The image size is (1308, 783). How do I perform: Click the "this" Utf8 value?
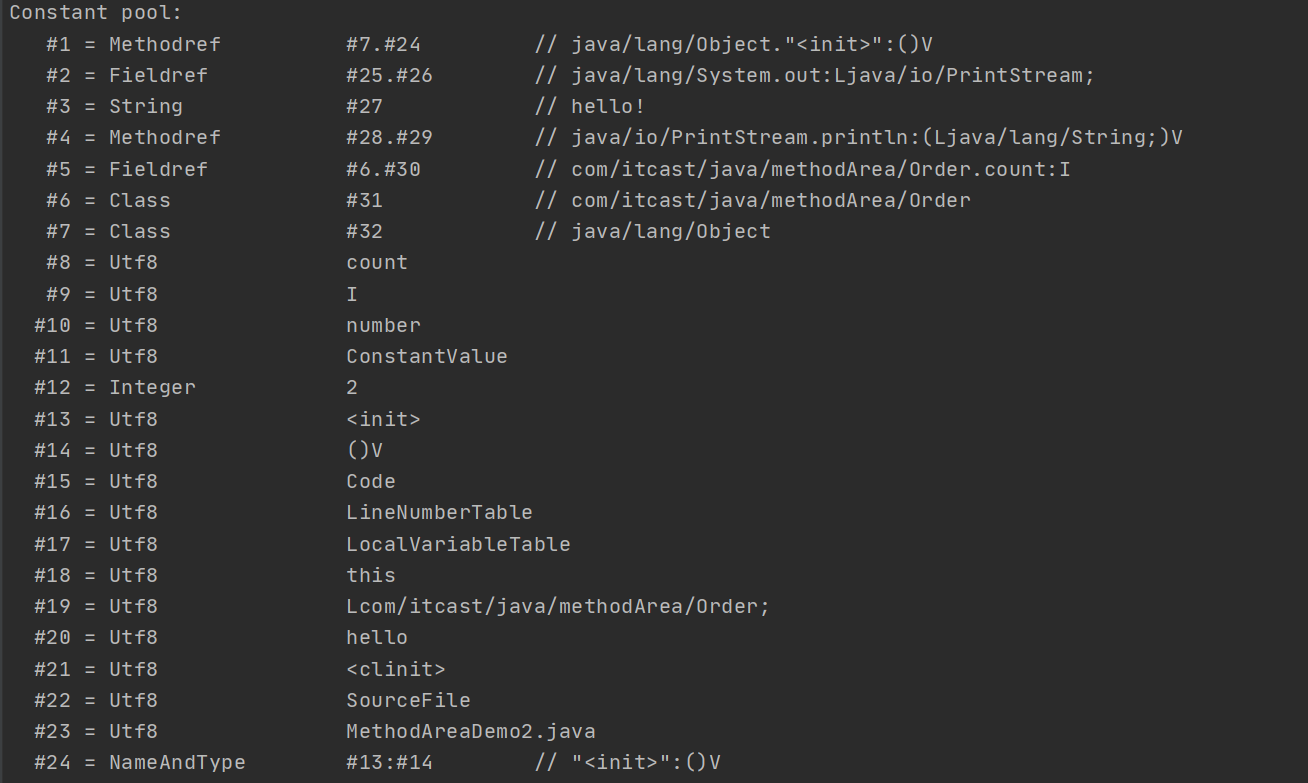click(371, 575)
